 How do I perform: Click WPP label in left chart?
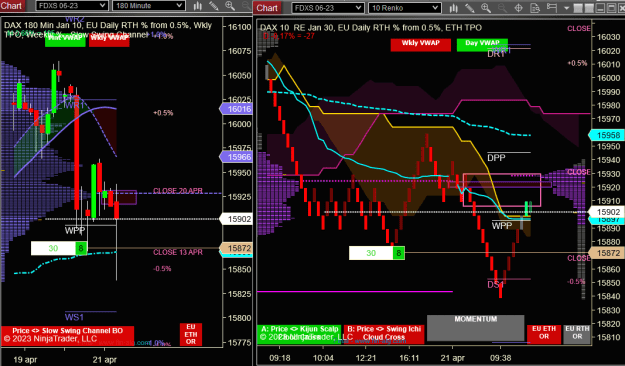pos(75,230)
